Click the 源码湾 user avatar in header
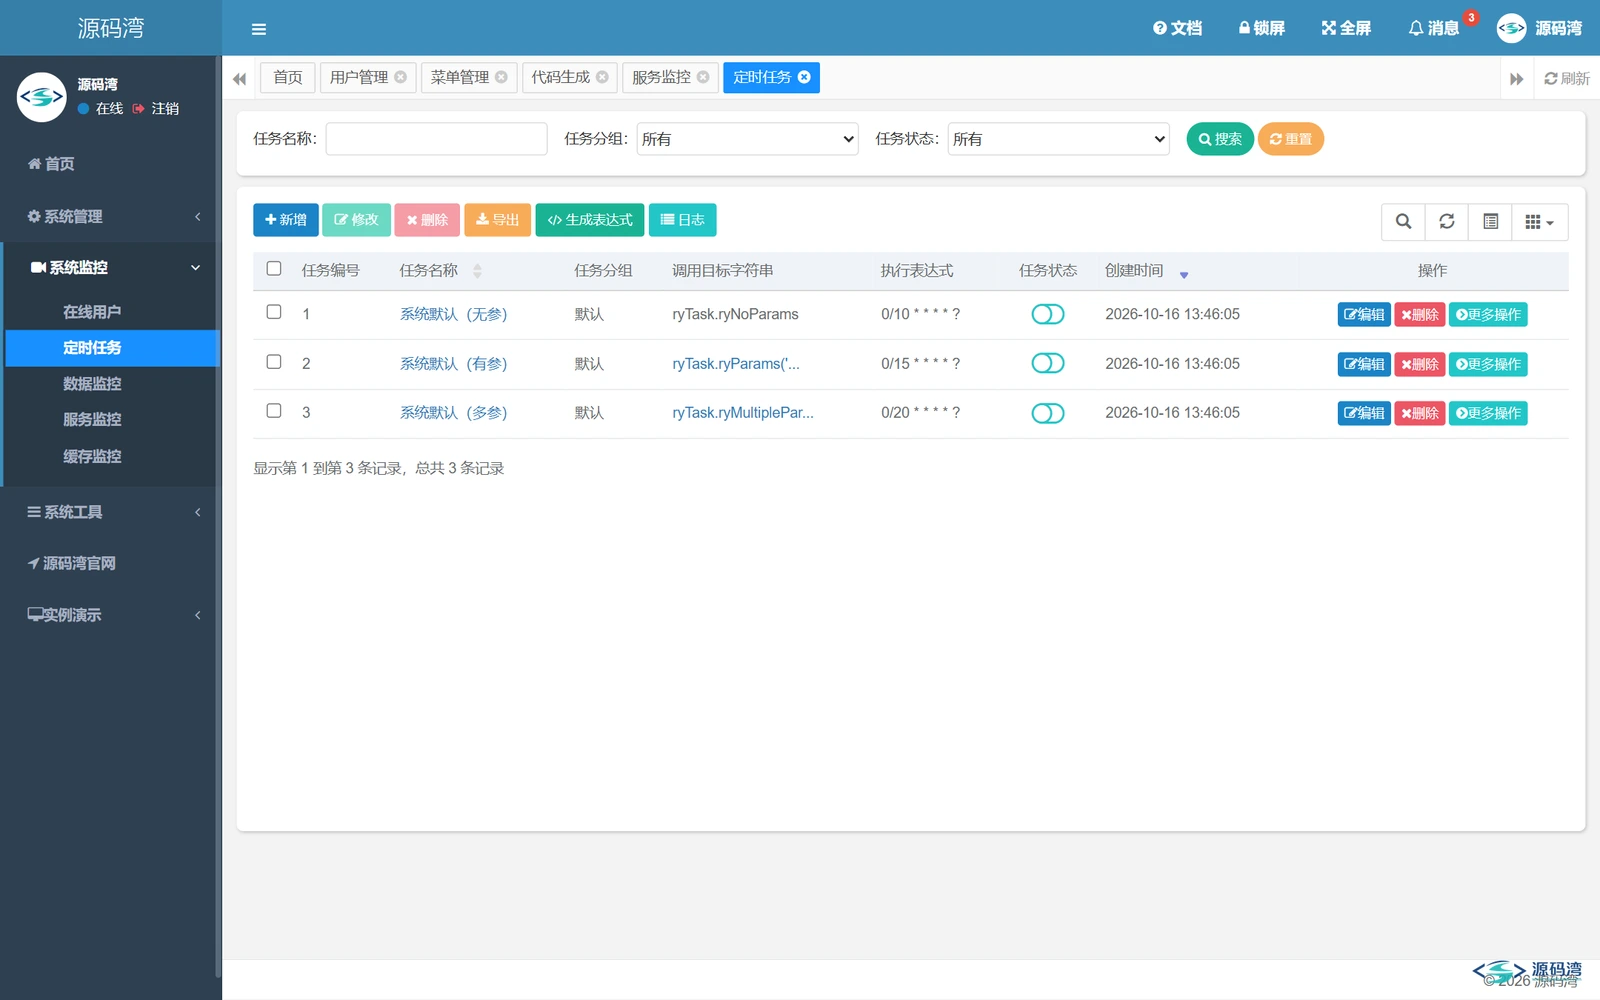1600x1000 pixels. click(x=1511, y=28)
